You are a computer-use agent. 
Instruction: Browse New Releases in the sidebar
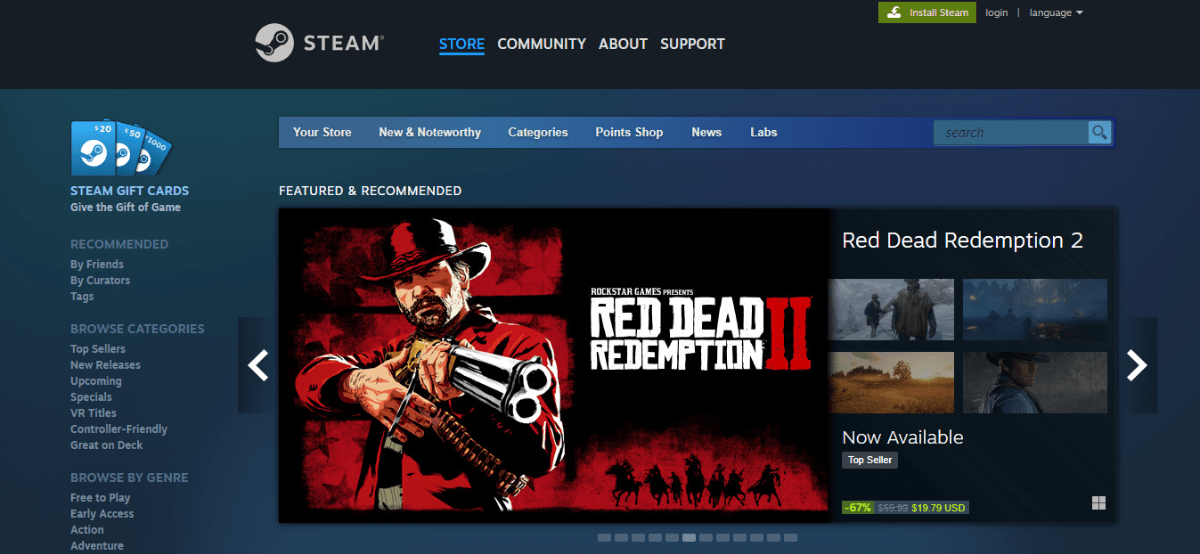(105, 365)
